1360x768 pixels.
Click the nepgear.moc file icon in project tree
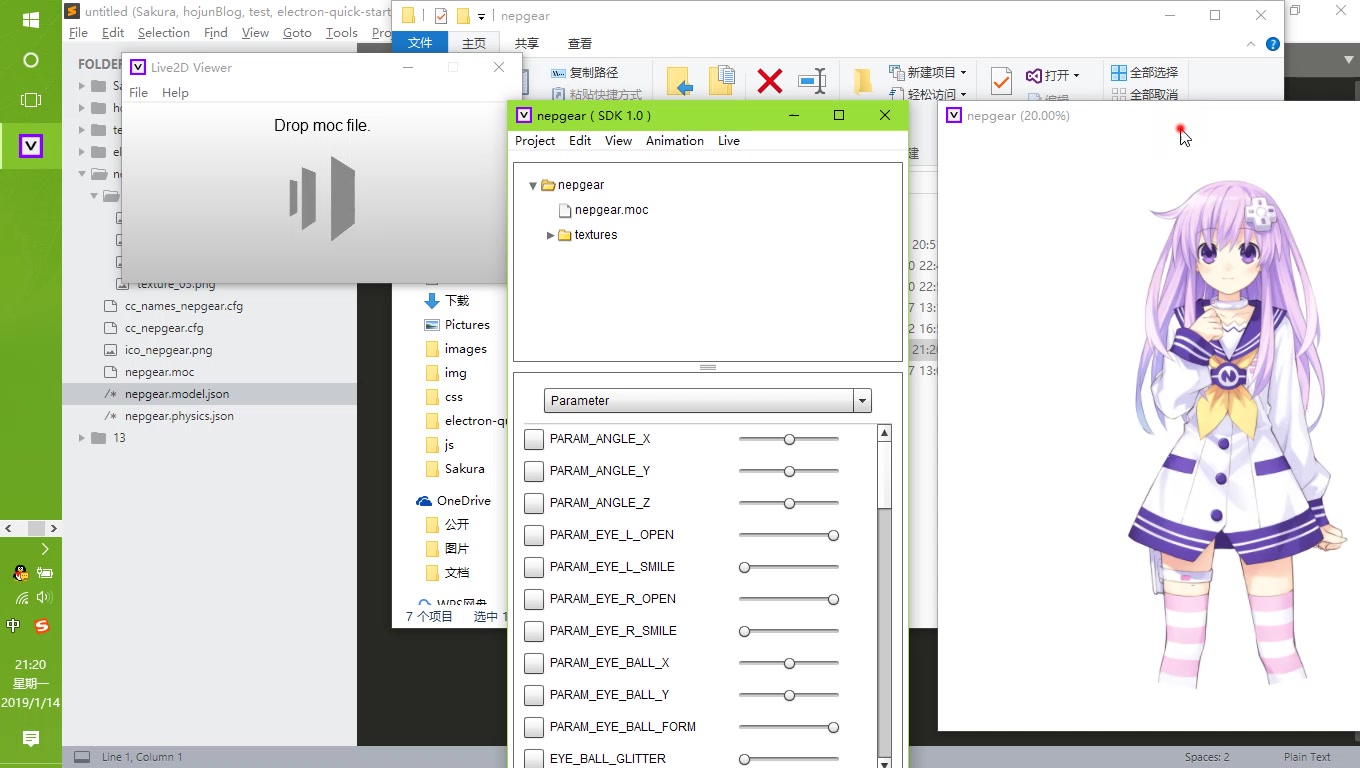pyautogui.click(x=565, y=210)
